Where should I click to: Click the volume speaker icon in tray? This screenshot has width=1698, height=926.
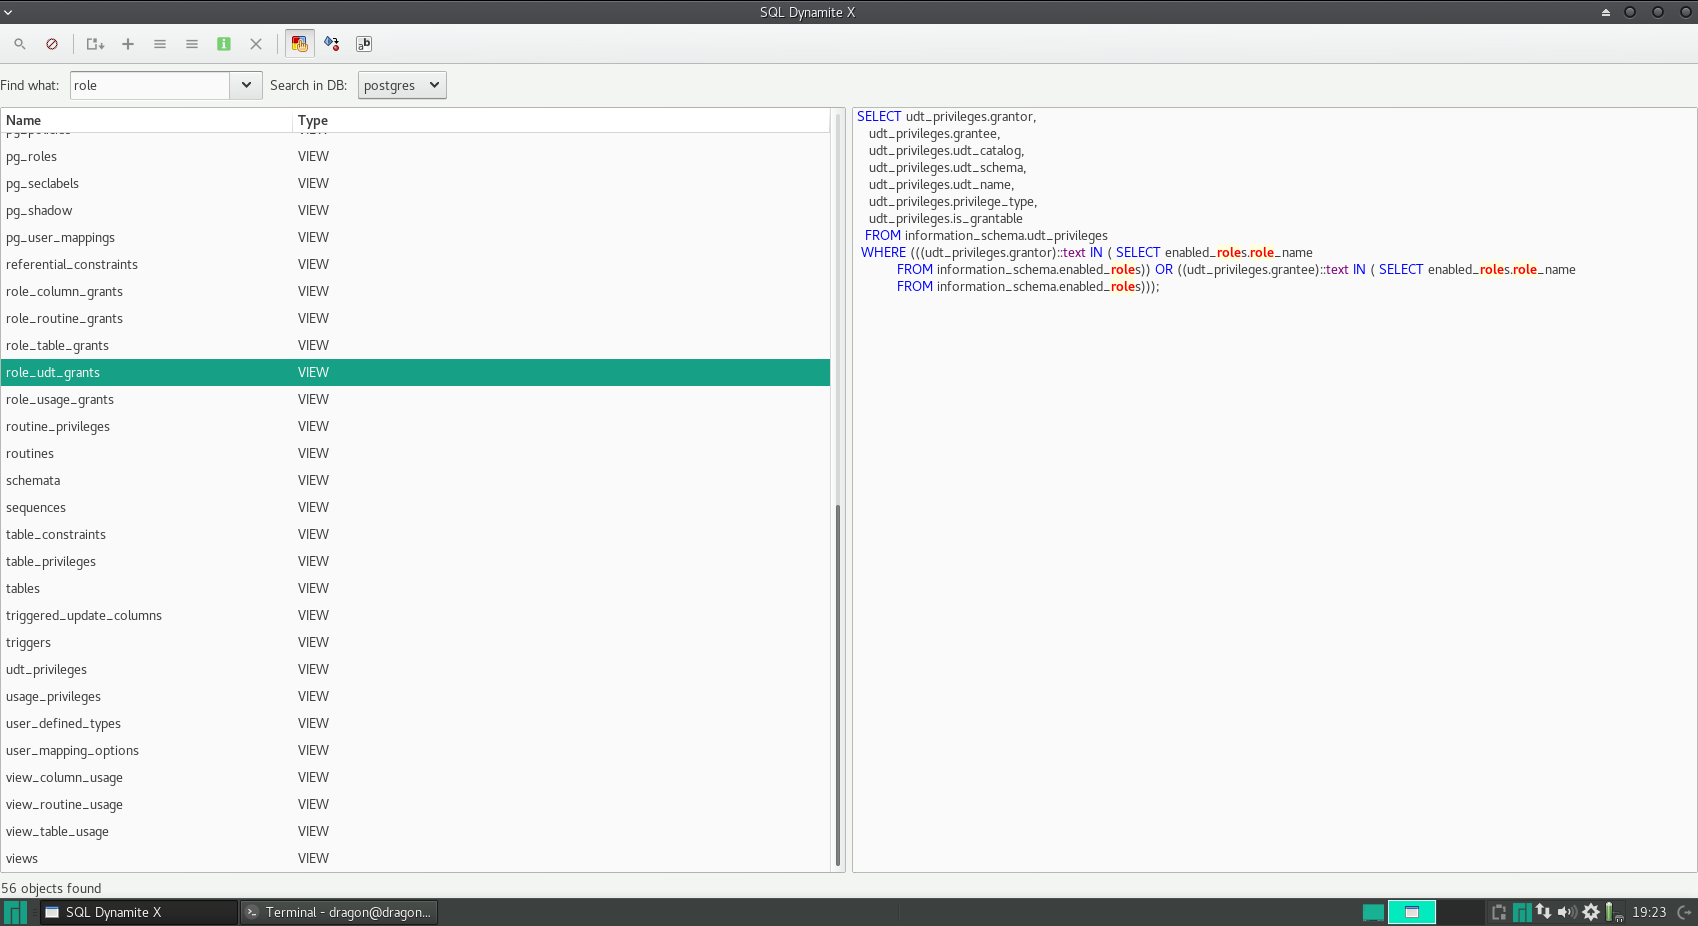tap(1566, 912)
